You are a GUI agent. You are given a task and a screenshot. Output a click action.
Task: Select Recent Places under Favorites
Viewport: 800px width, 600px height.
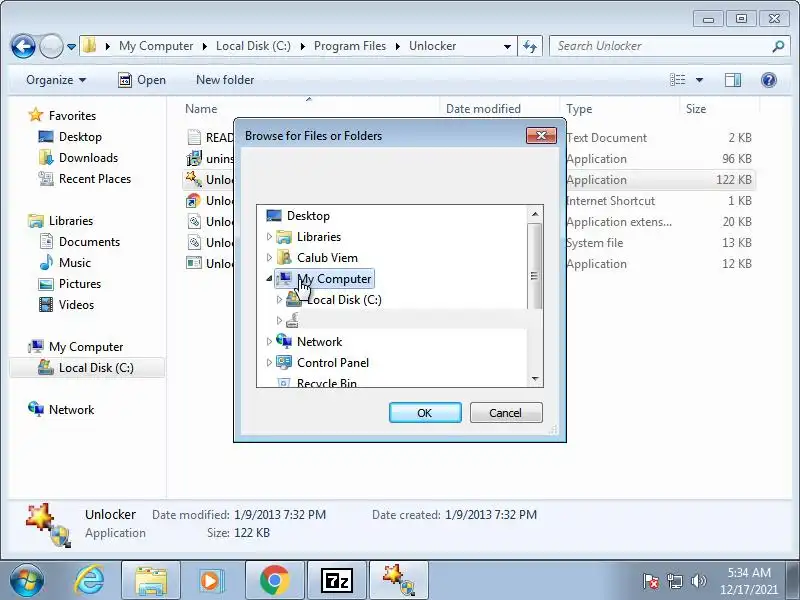(x=95, y=179)
